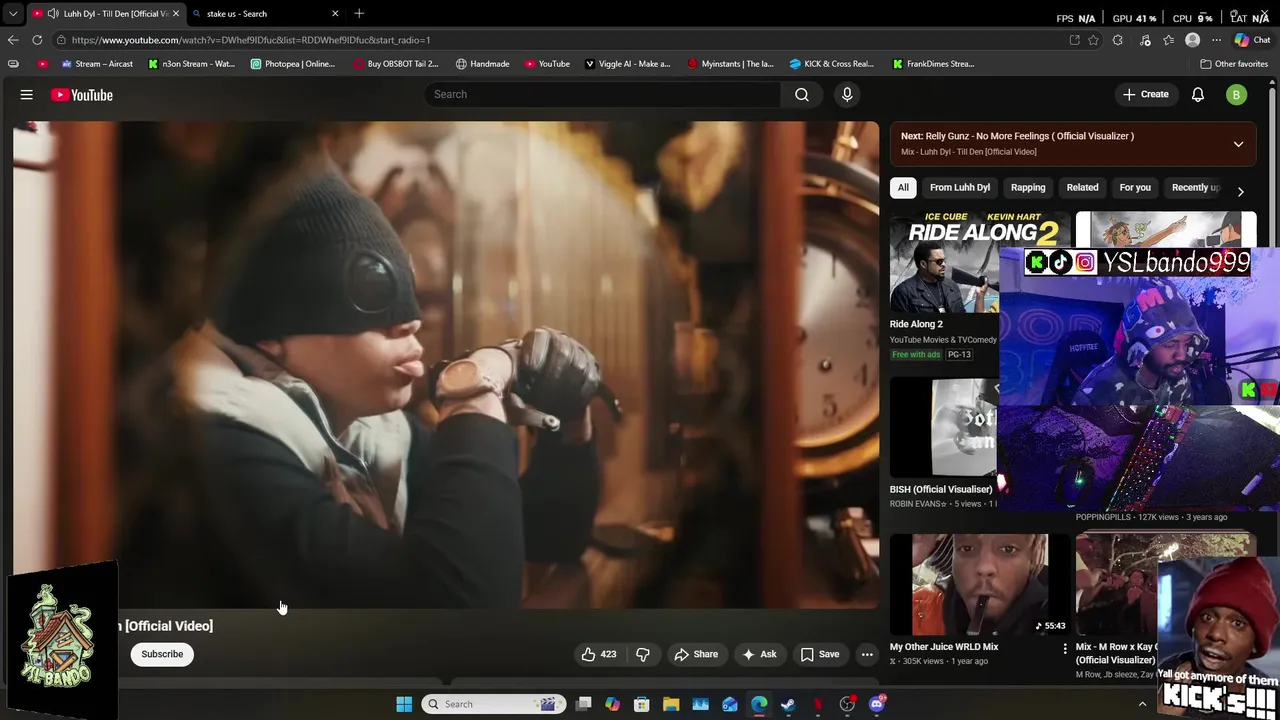Open the YouTube bookmark
The height and width of the screenshot is (720, 1280).
(x=547, y=64)
